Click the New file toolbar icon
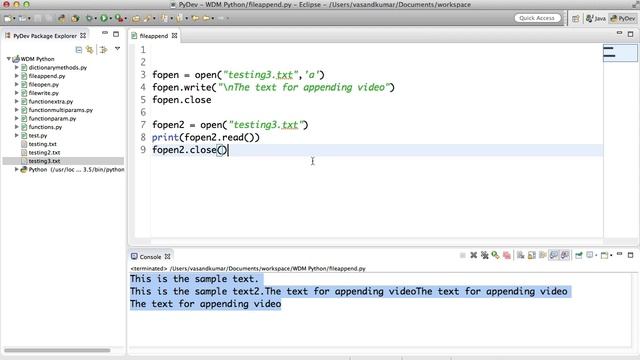Screen dimensions: 640x360 click(8, 18)
